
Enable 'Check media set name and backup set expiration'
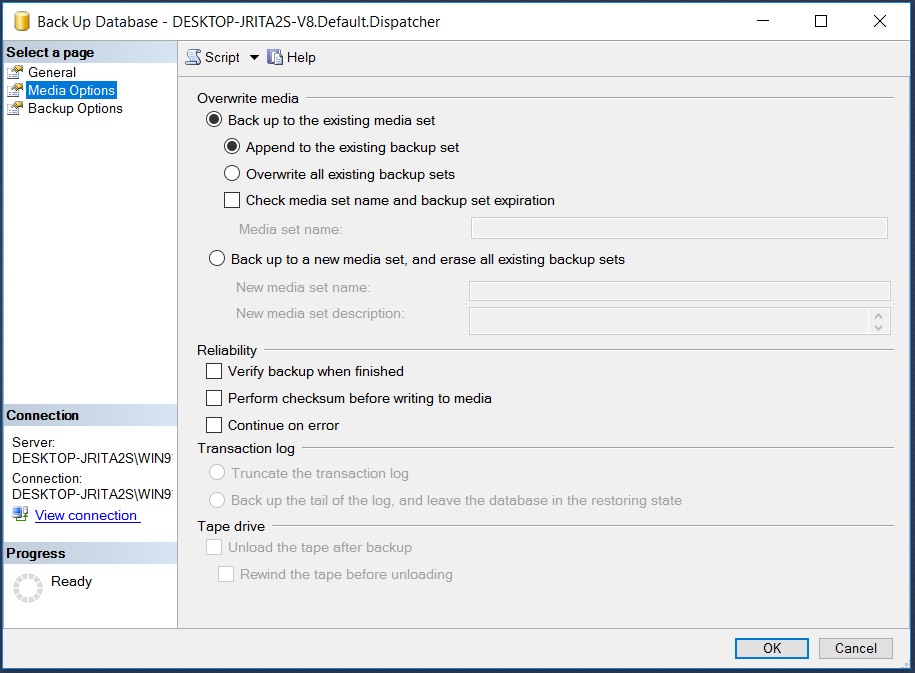point(232,200)
